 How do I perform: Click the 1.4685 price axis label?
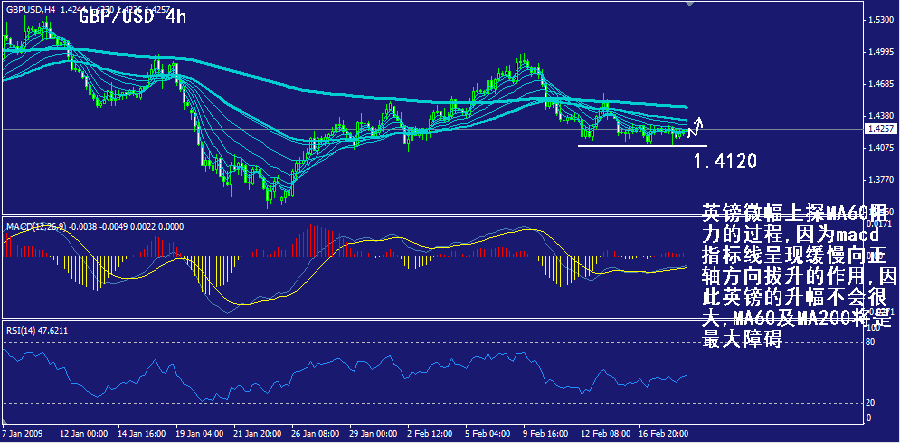882,84
